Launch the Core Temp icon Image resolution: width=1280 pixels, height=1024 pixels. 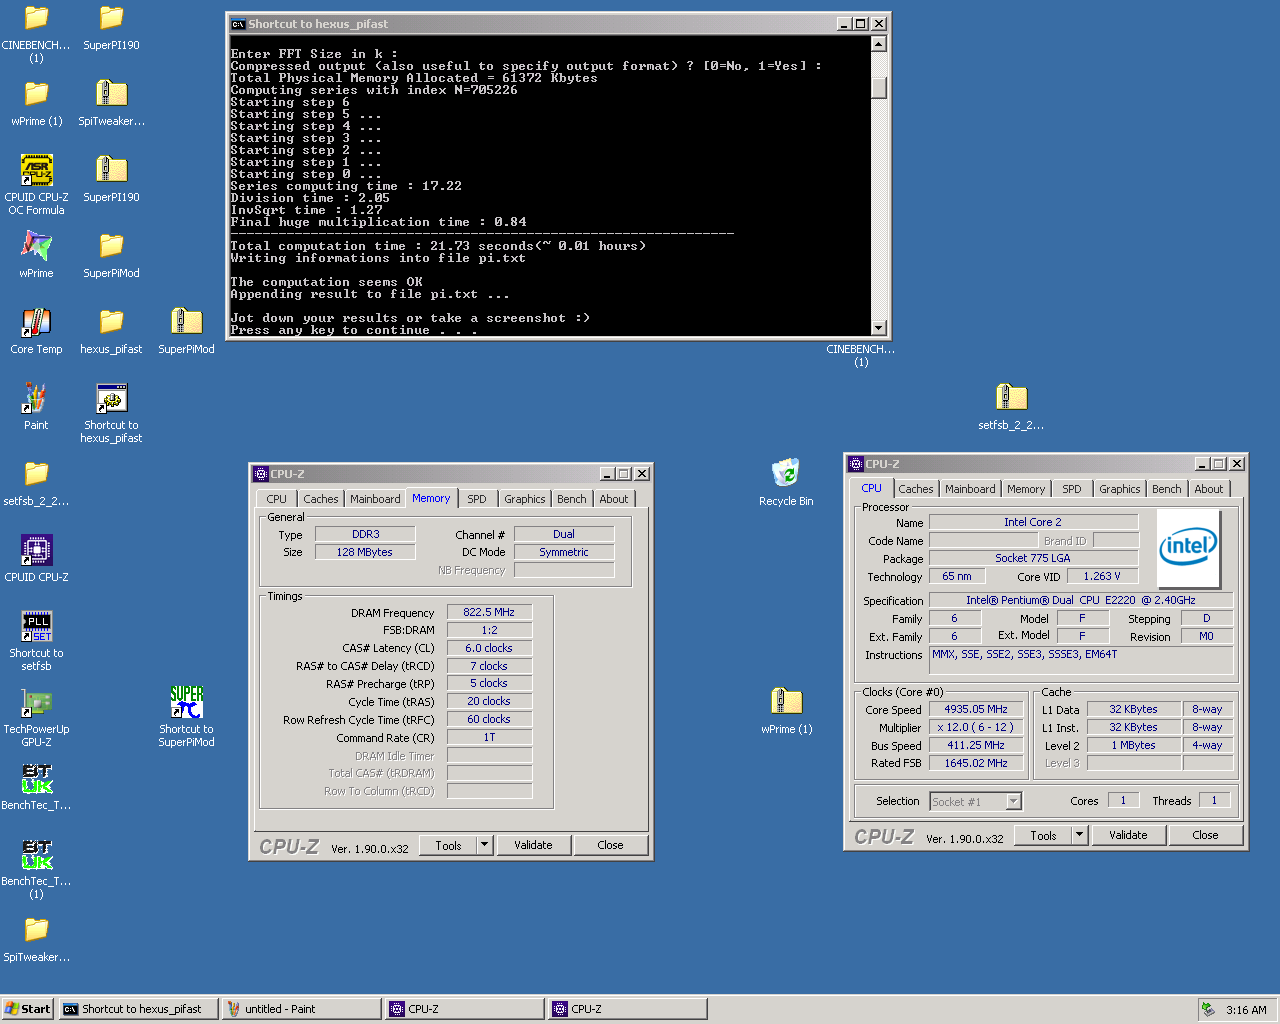(36, 322)
